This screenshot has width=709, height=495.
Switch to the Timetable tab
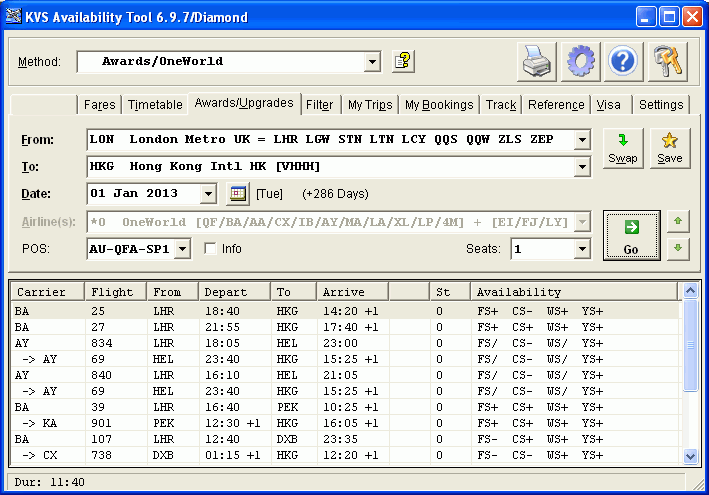point(155,105)
